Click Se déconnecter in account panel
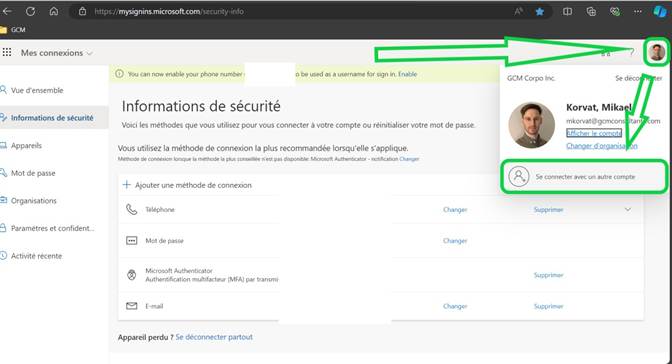The image size is (672, 364). 639,78
